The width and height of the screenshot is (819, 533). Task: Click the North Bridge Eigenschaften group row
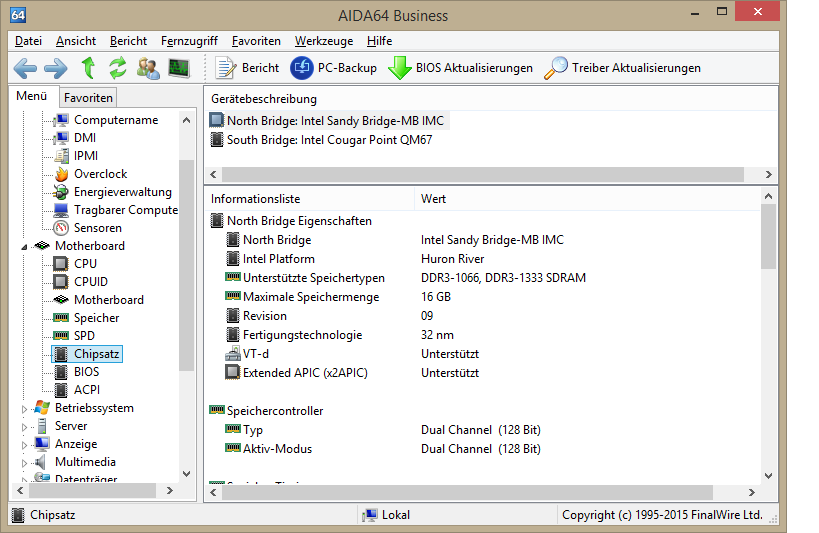coord(291,221)
